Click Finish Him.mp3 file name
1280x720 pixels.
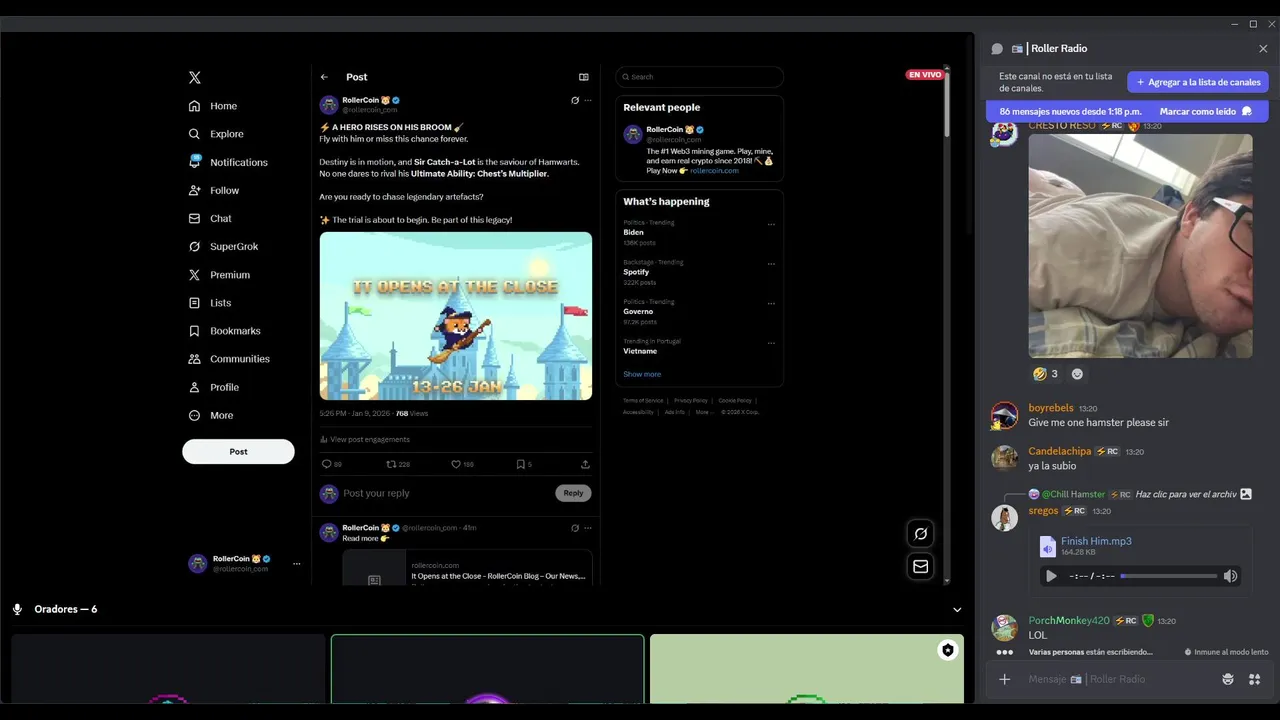[x=1096, y=541]
